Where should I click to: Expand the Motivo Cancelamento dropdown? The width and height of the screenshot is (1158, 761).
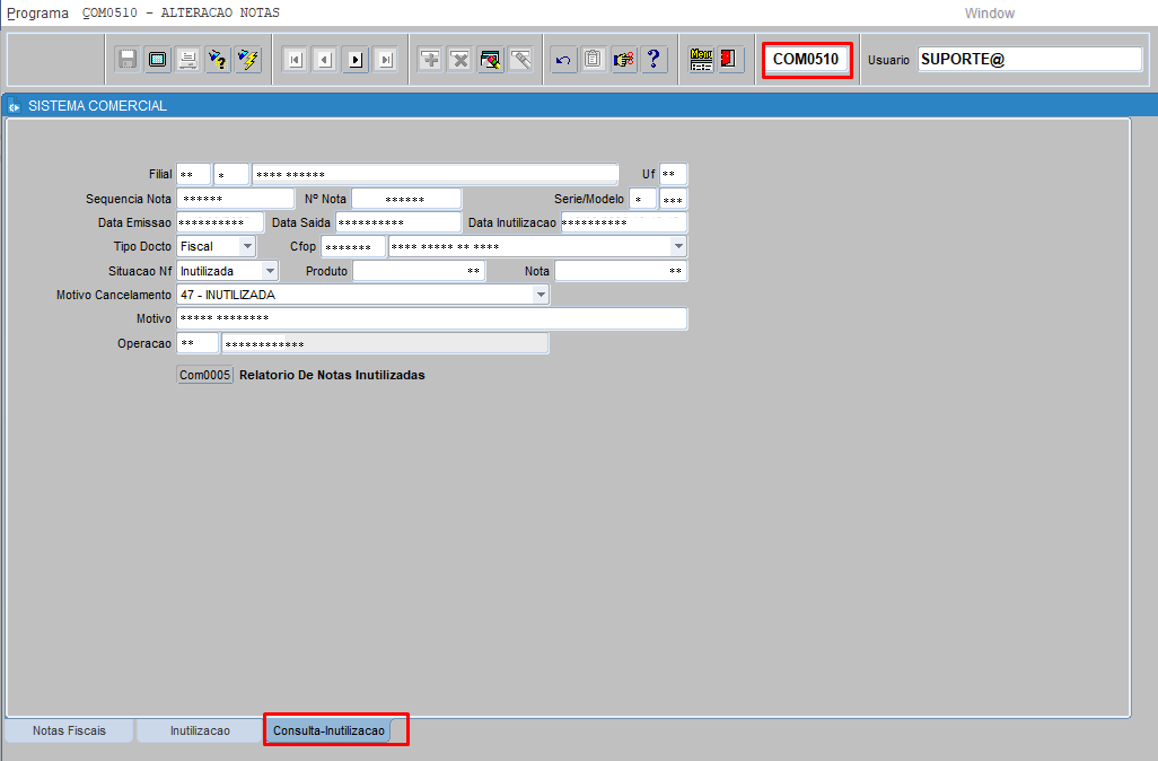(540, 295)
